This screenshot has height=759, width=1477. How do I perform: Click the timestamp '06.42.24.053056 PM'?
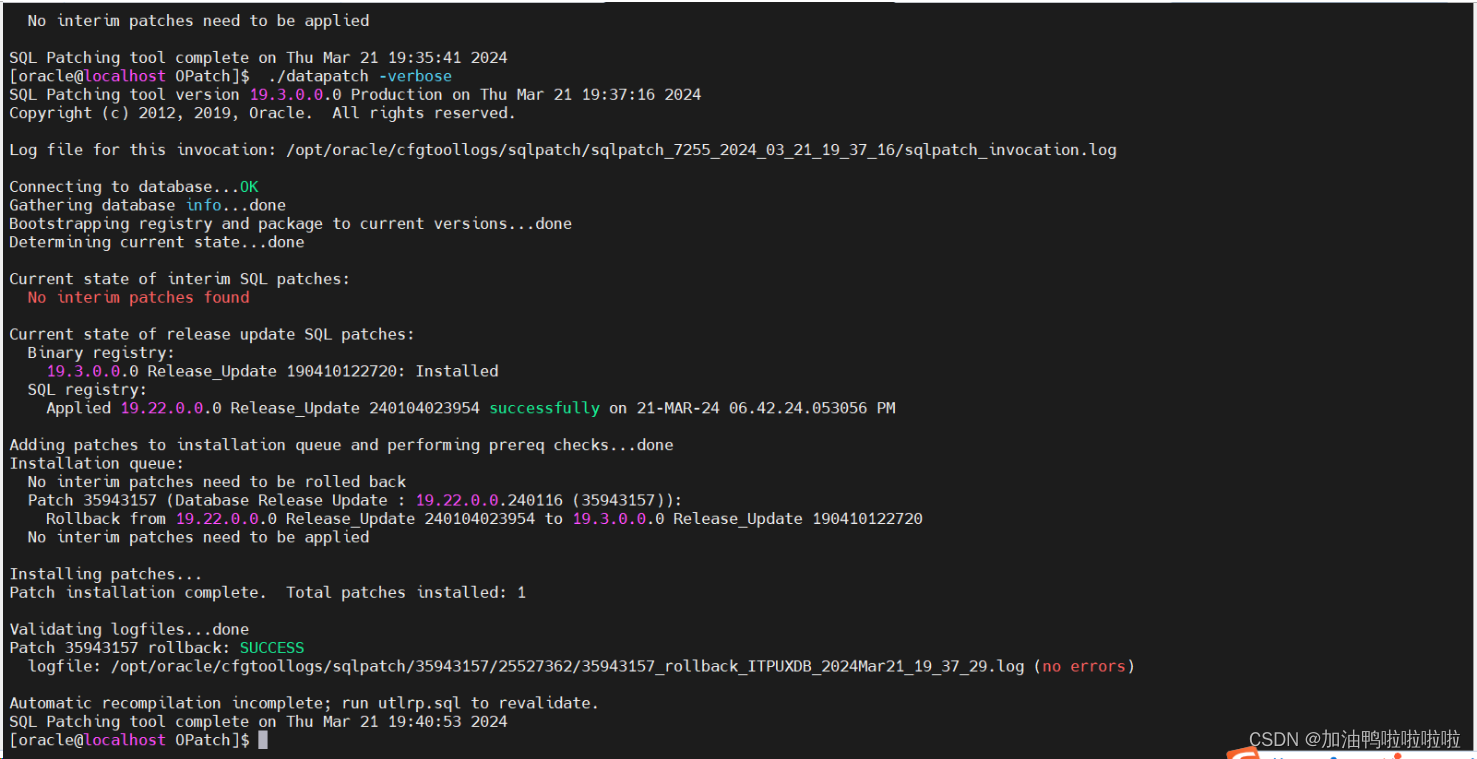[x=812, y=408]
